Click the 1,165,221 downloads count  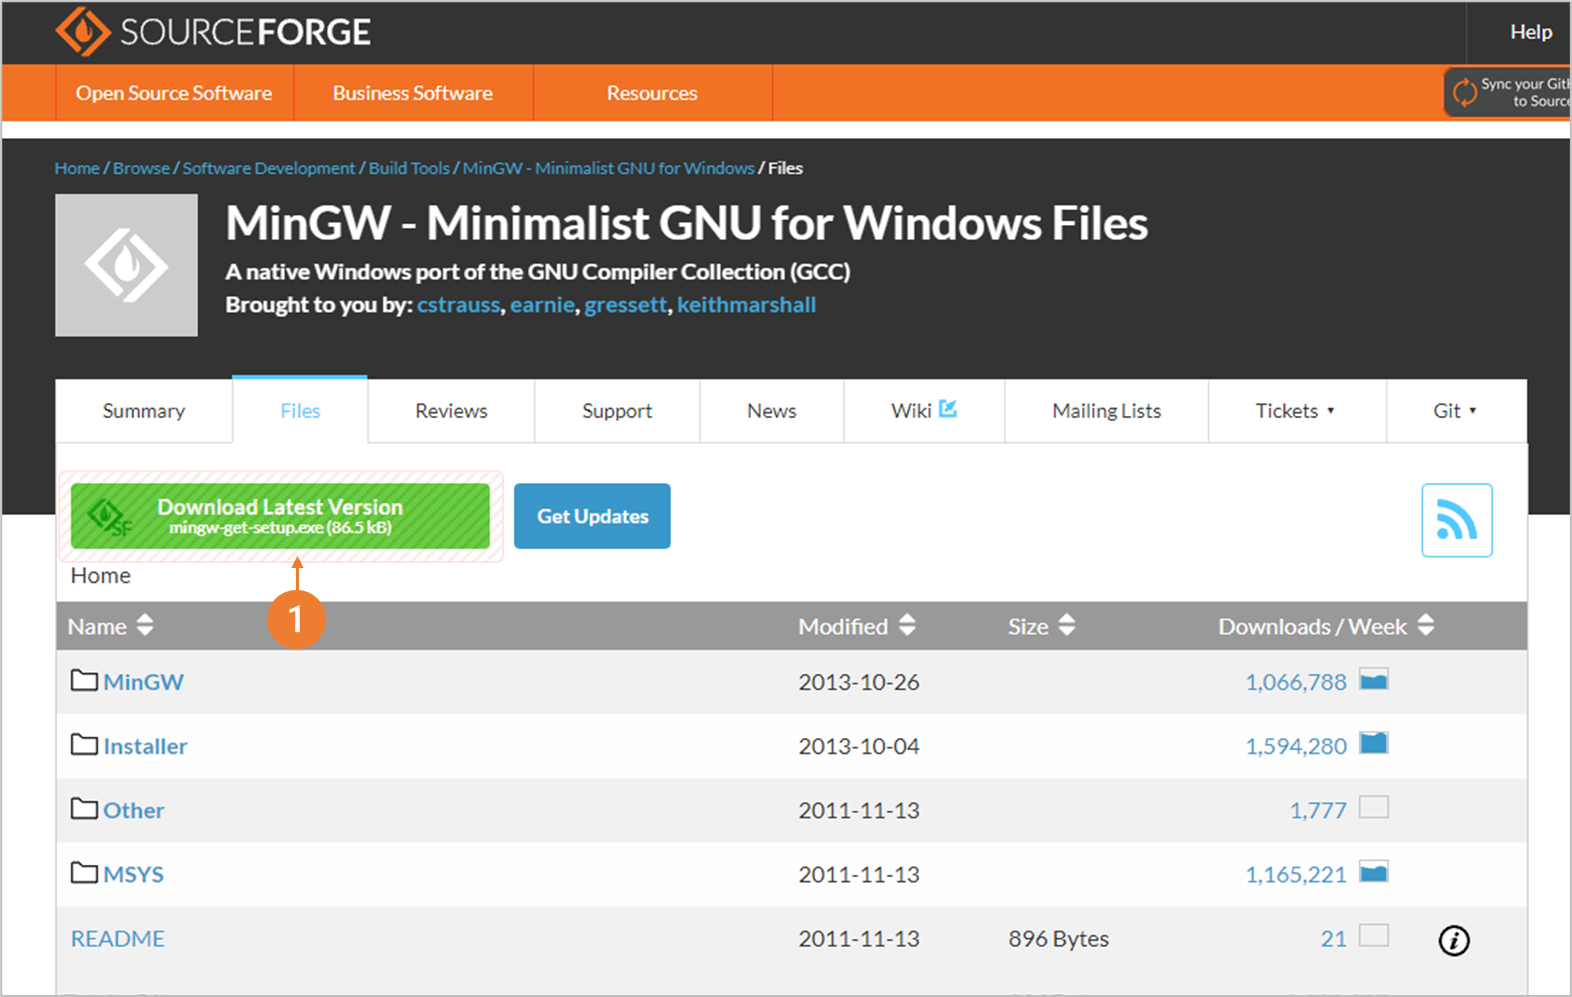click(1295, 874)
